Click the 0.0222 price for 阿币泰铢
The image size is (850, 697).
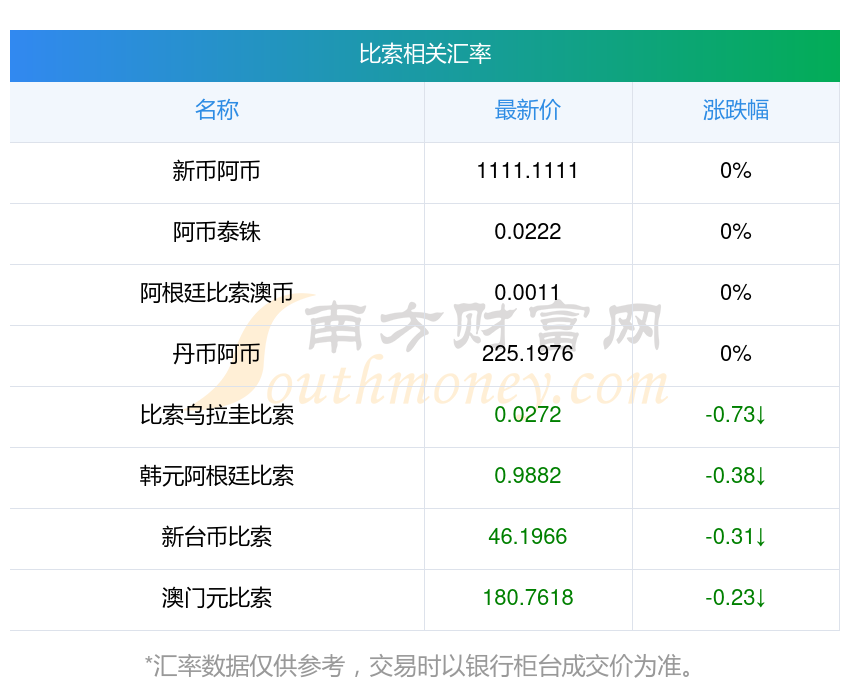[x=528, y=232]
